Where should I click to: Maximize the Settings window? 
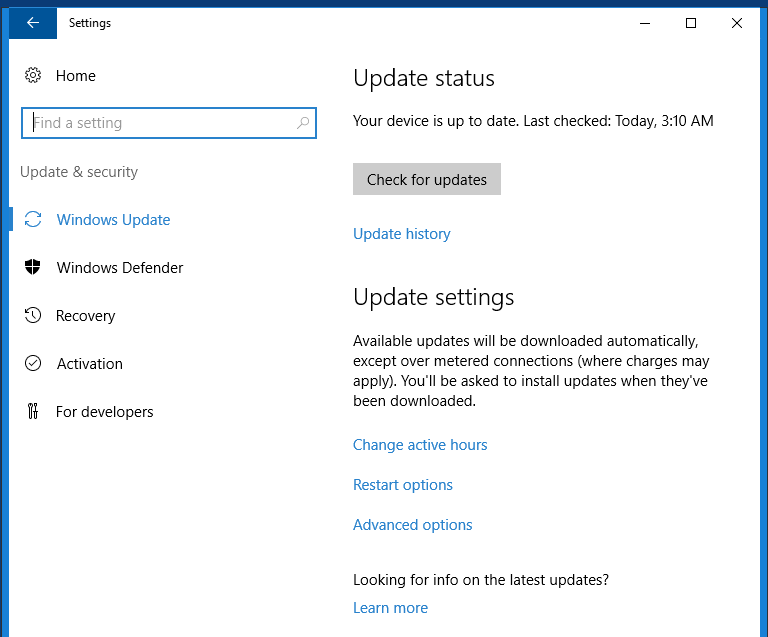tap(691, 23)
